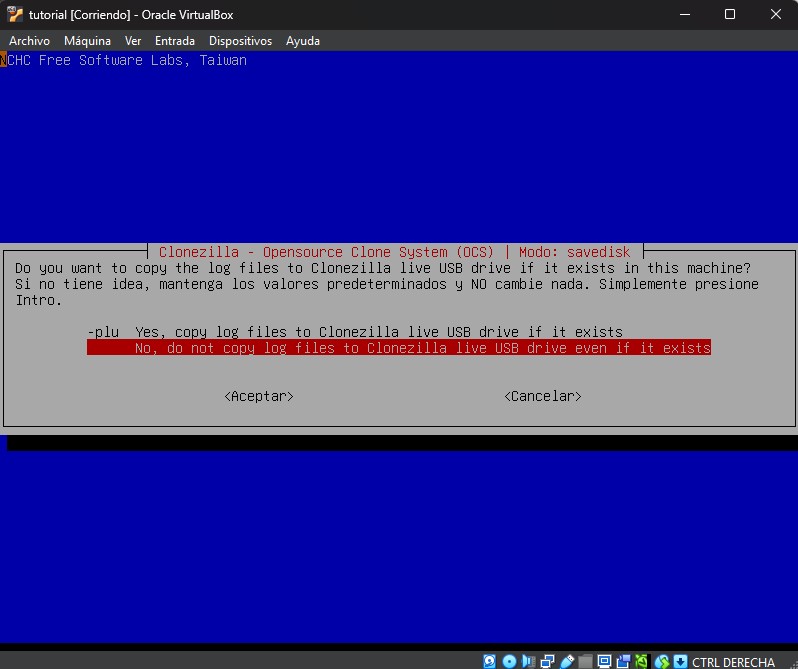Open display settings indicator in status bar
Image resolution: width=798 pixels, height=669 pixels.
point(605,661)
